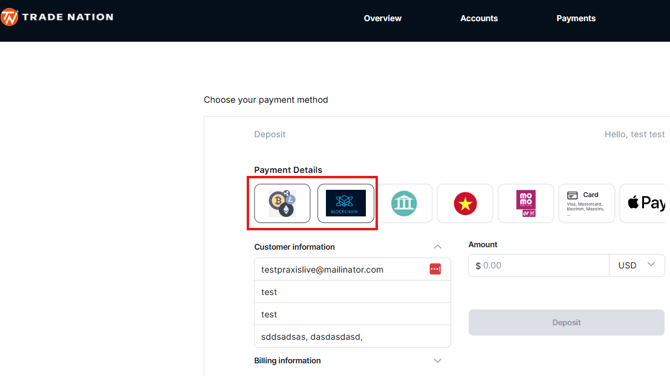Focus the Amount input field
The image size is (670, 376).
click(539, 265)
